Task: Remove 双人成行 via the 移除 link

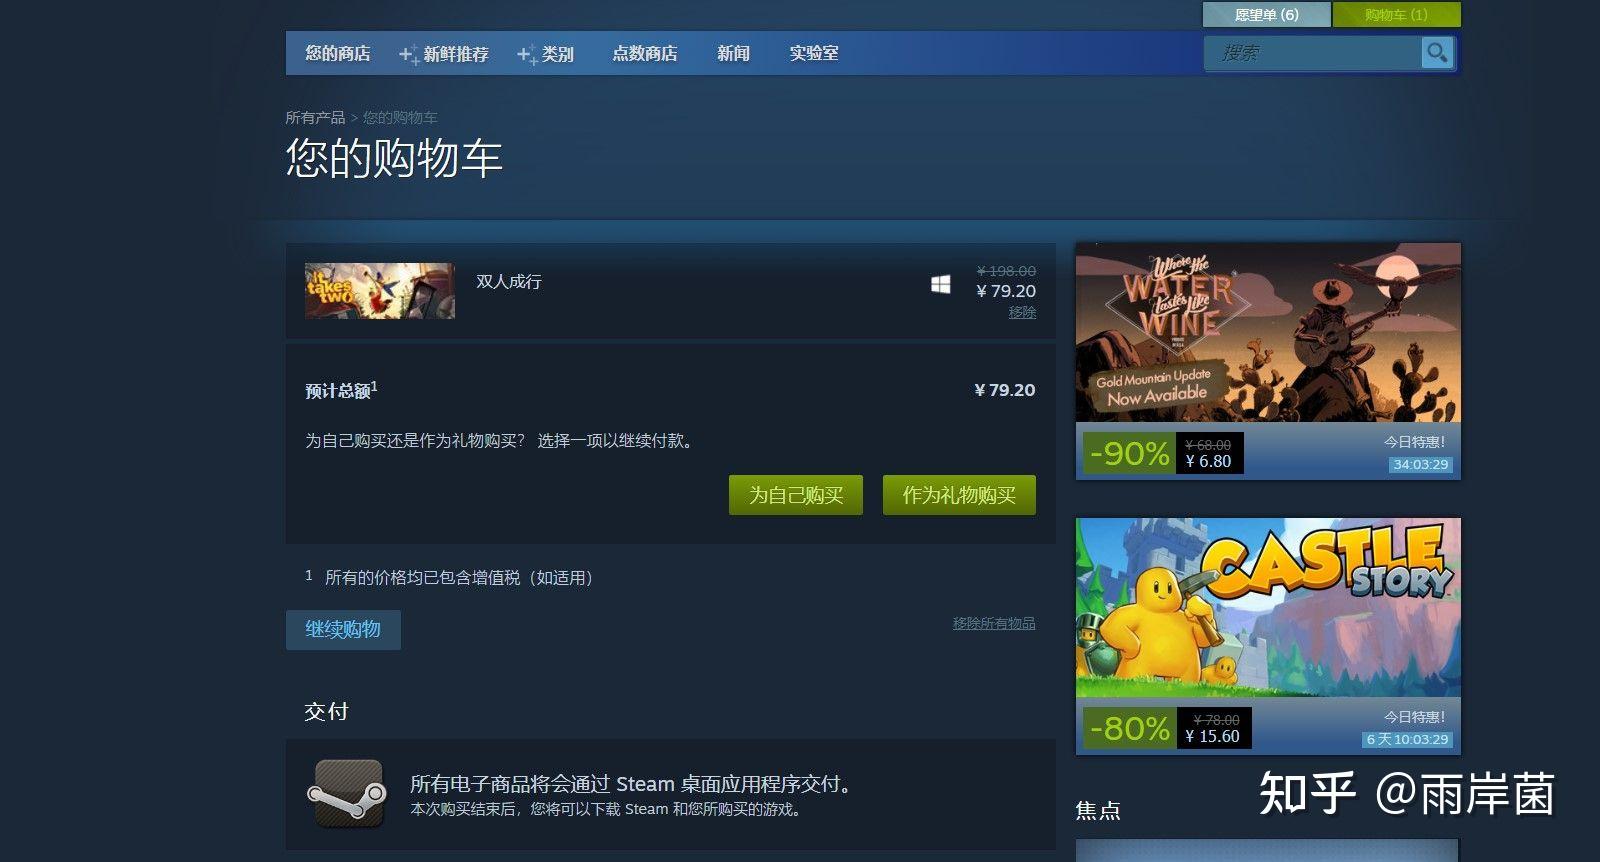Action: point(1022,312)
